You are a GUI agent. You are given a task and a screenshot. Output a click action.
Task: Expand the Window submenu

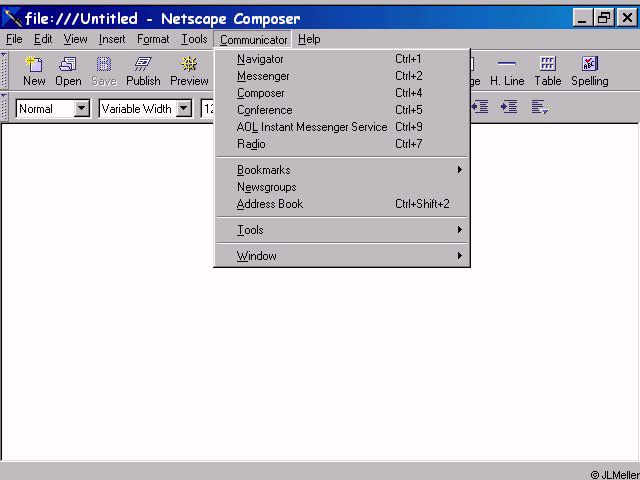342,256
